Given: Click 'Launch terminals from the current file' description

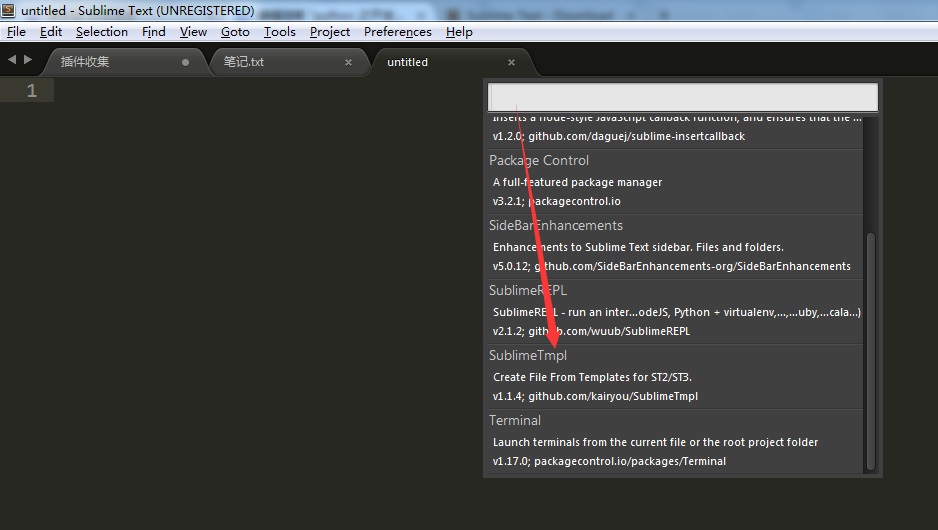Looking at the screenshot, I should pyautogui.click(x=655, y=443).
